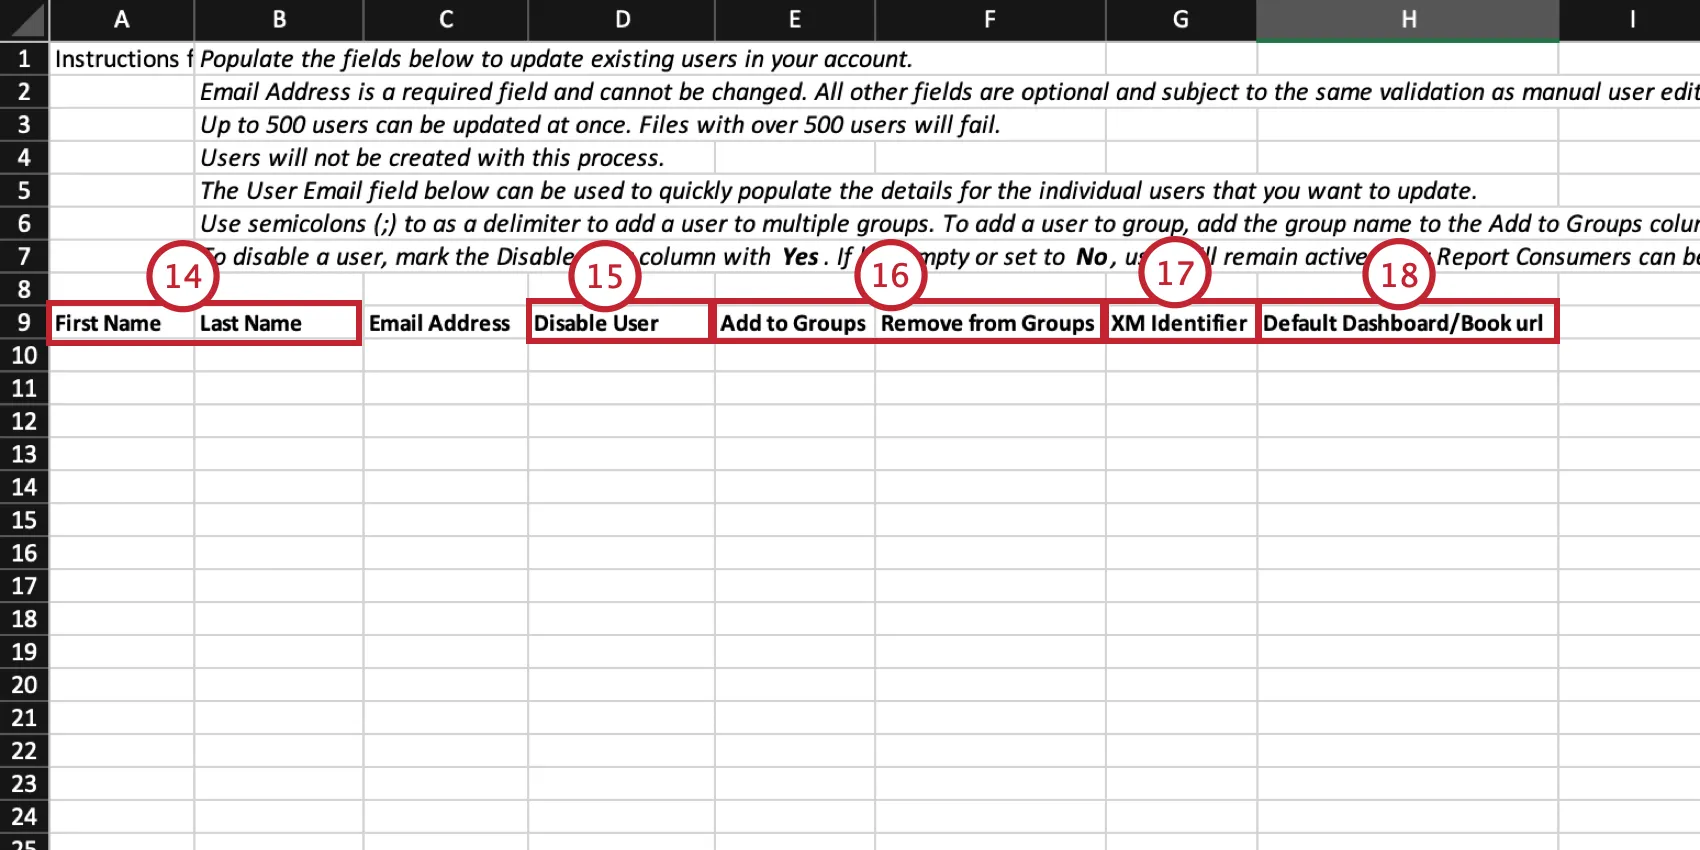Select column A header
The height and width of the screenshot is (850, 1700).
click(x=121, y=19)
